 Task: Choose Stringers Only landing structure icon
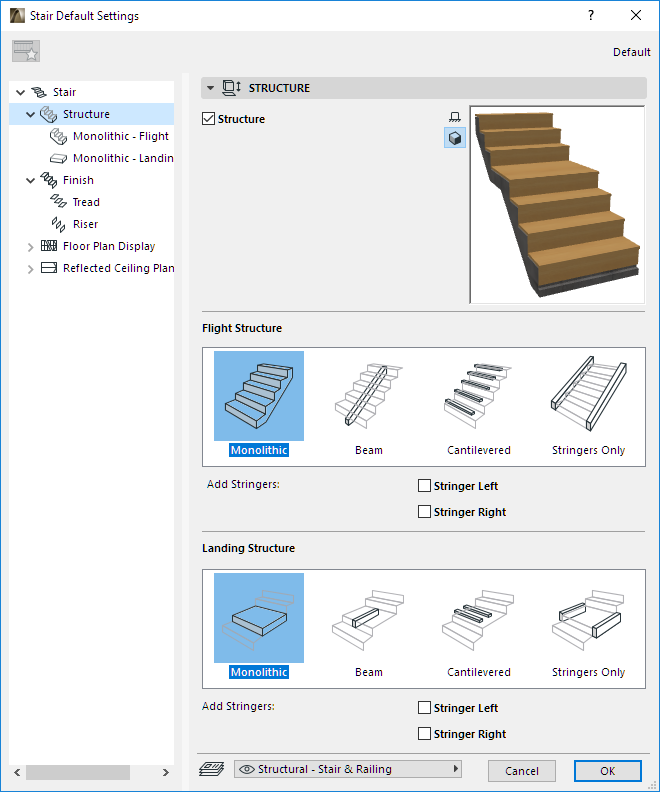tap(588, 618)
